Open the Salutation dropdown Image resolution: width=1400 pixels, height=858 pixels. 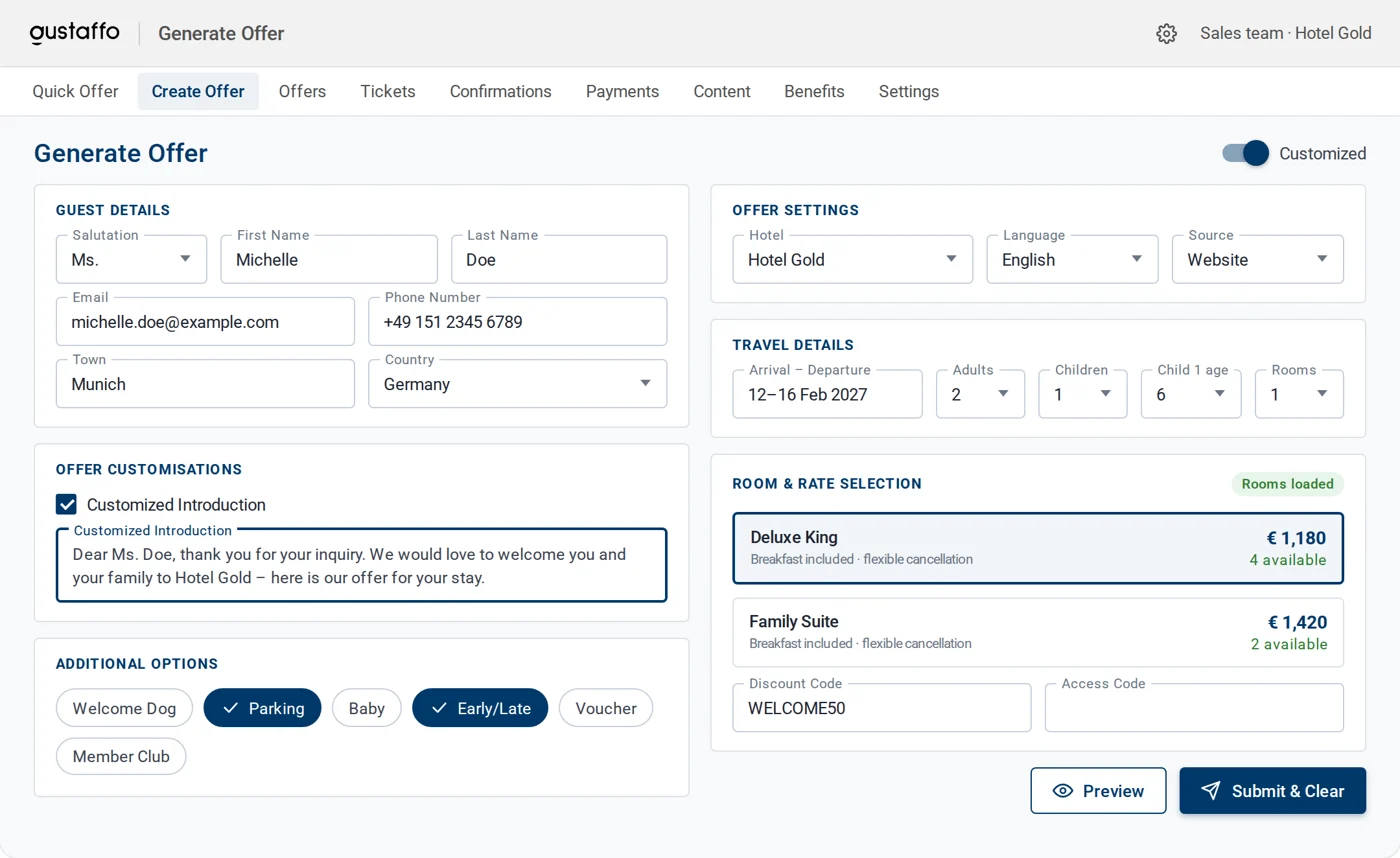[131, 260]
